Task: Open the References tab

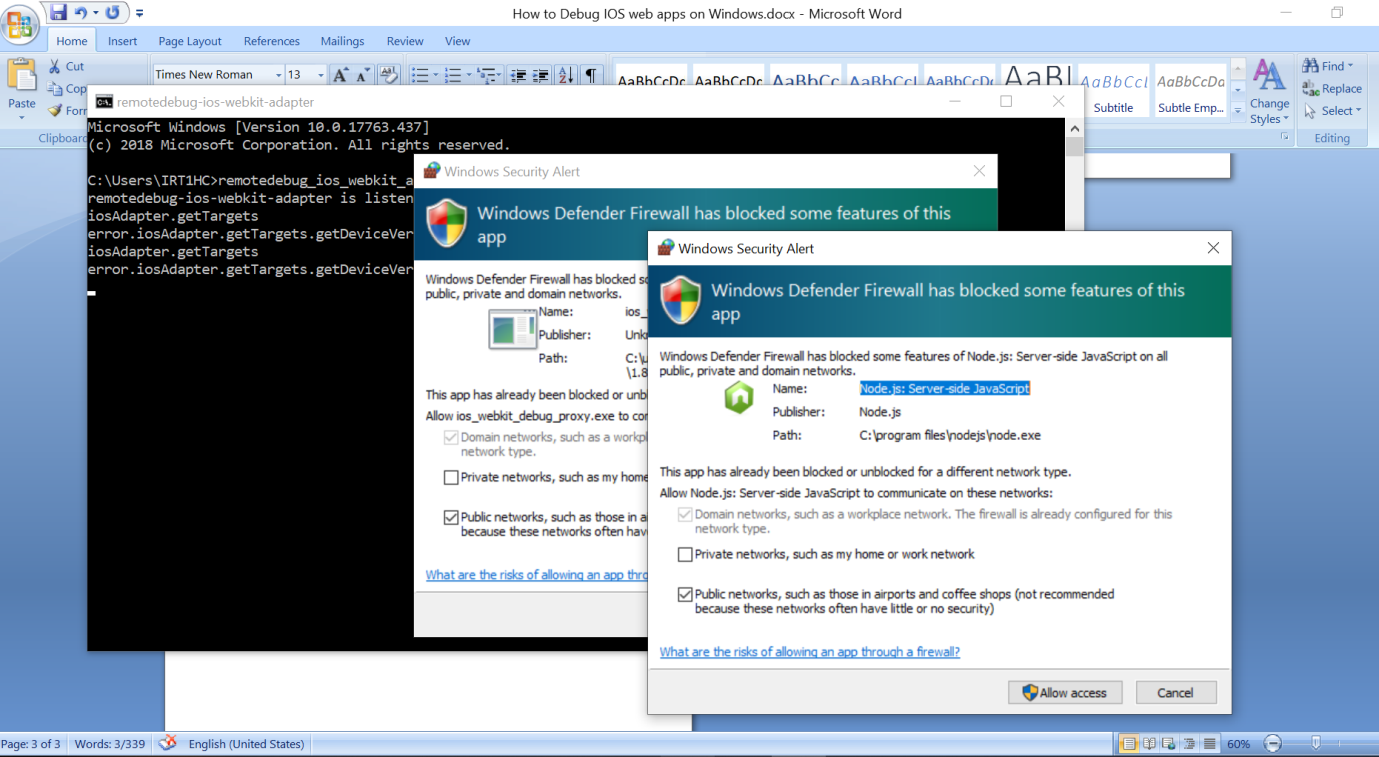Action: point(272,41)
